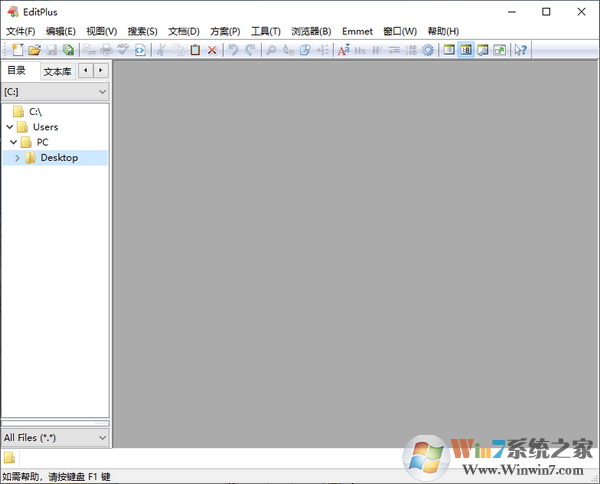The image size is (600, 484).
Task: Click the Replace toolbar icon
Action: coord(288,50)
